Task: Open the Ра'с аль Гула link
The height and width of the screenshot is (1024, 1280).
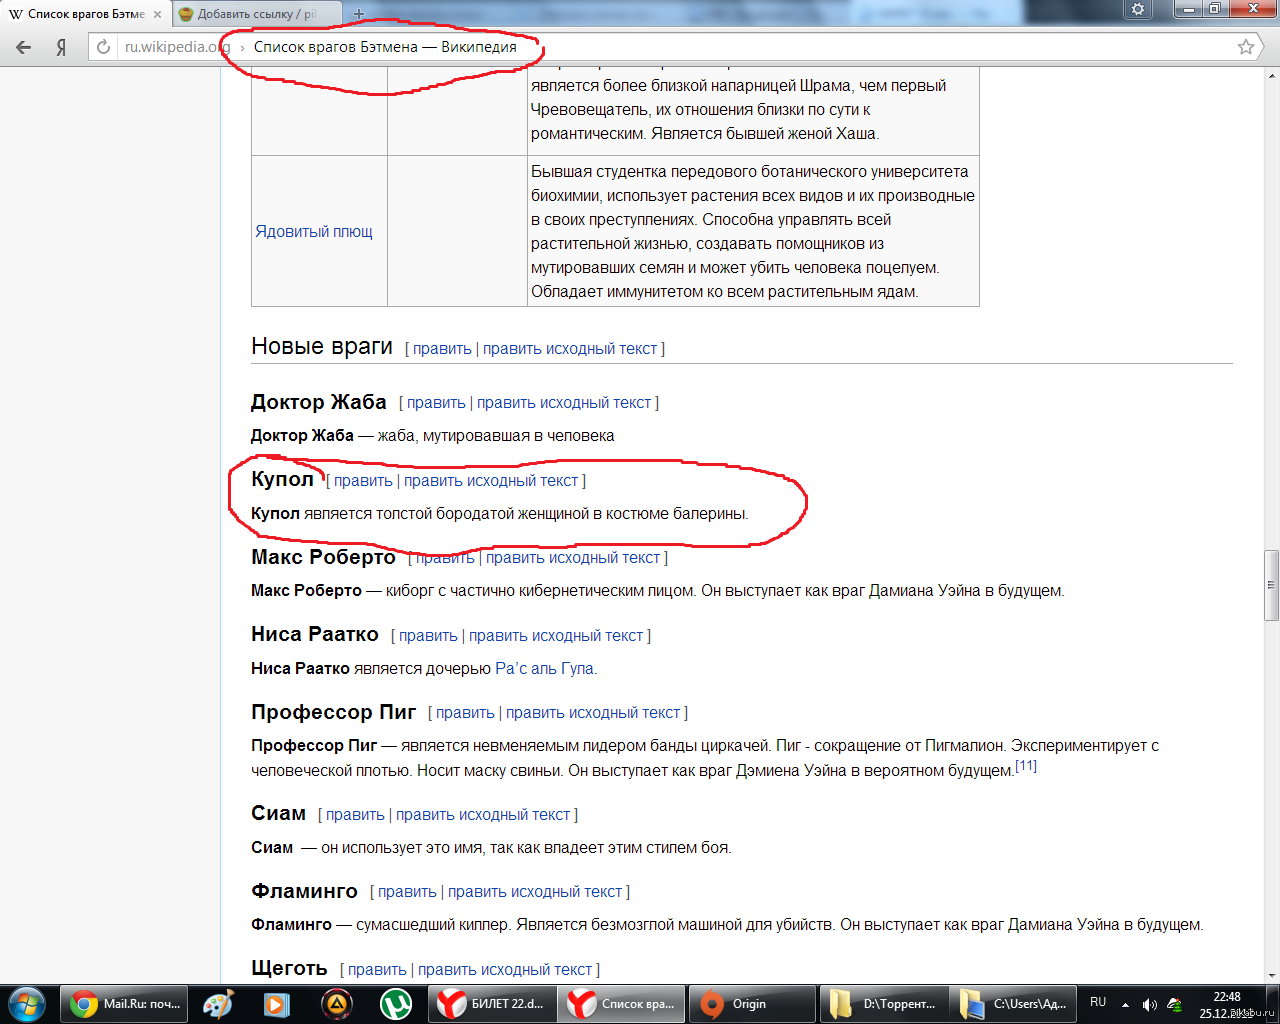Action: (x=546, y=668)
